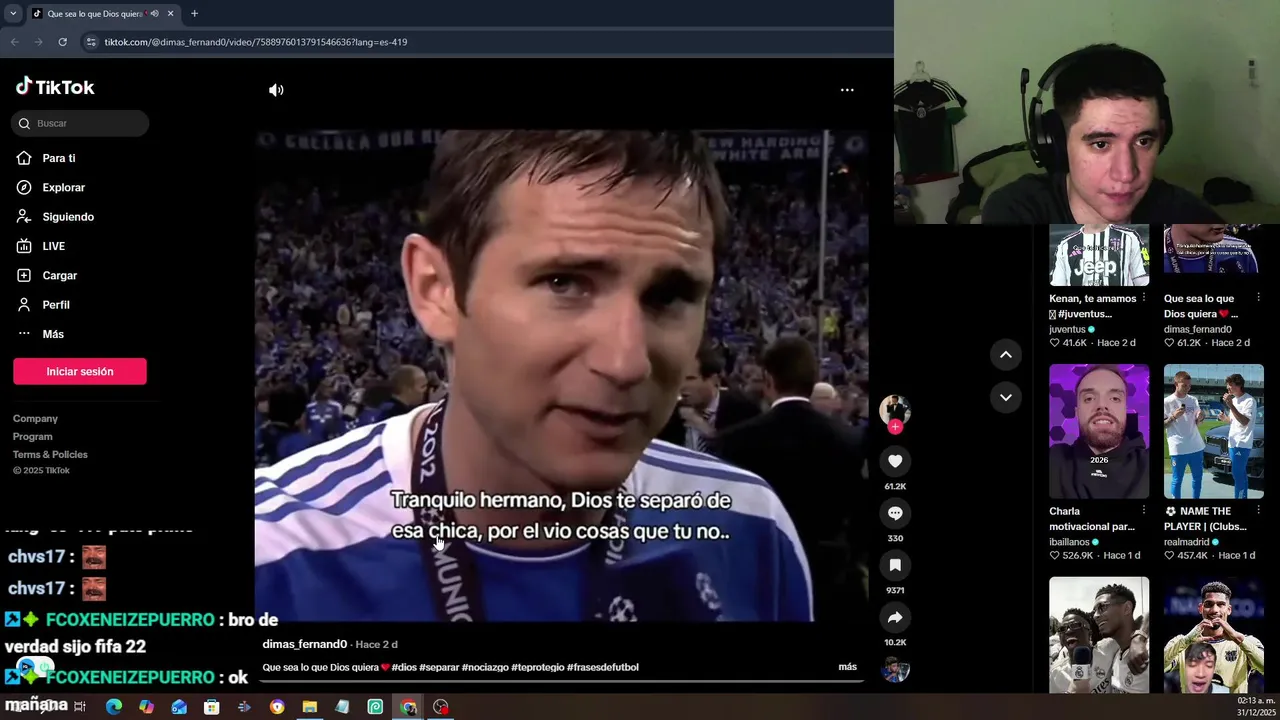Open Microsoft Edge from the taskbar

click(x=114, y=707)
